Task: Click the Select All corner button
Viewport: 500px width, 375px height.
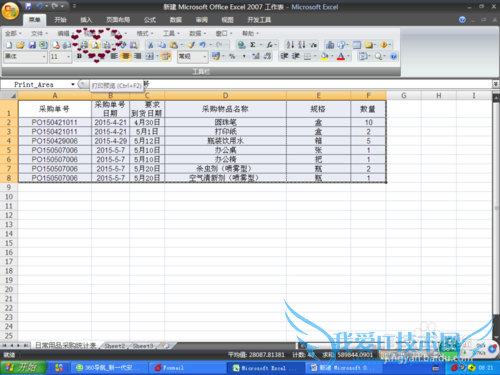Action: click(9, 96)
